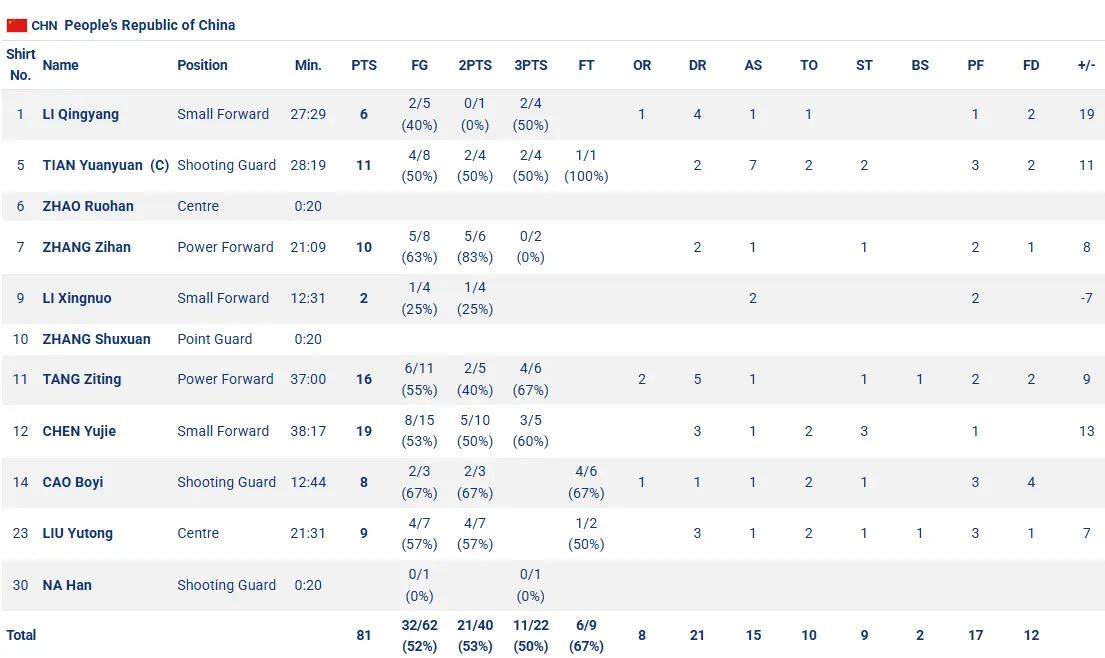Click the +/- column header
Screen dimensions: 1105x658
[x=1087, y=66]
